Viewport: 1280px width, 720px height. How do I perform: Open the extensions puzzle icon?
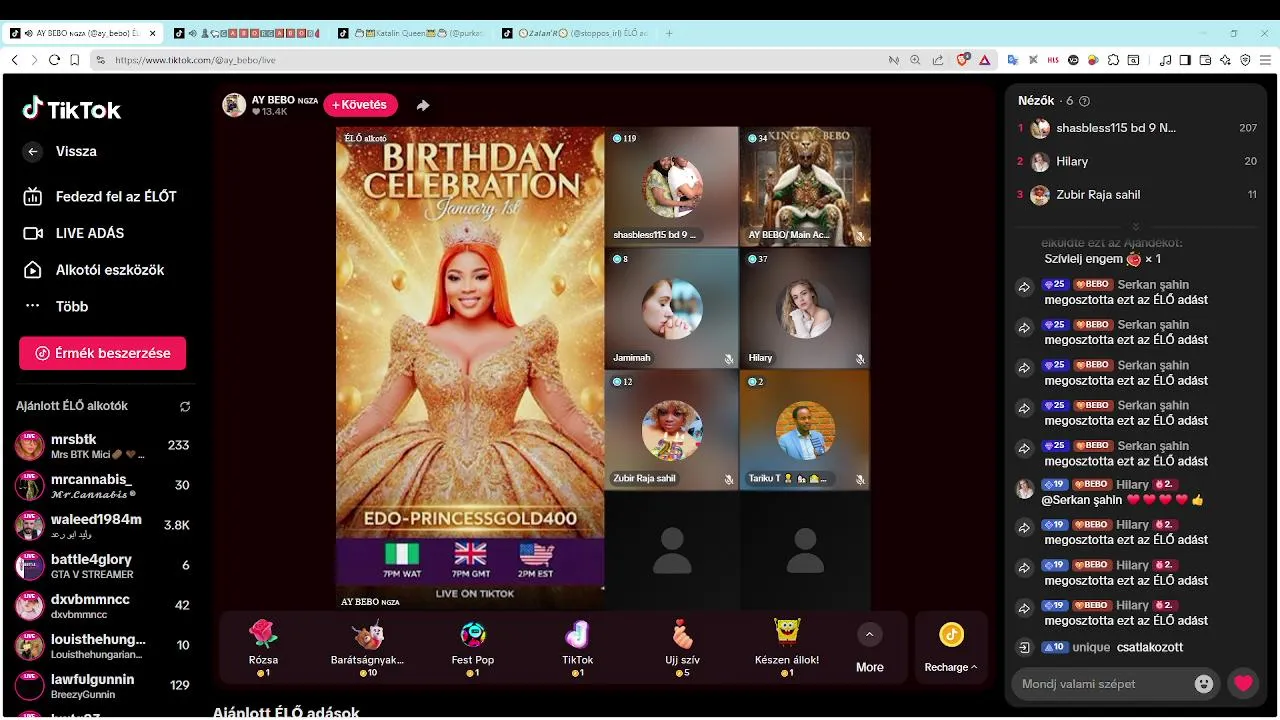tap(1113, 60)
